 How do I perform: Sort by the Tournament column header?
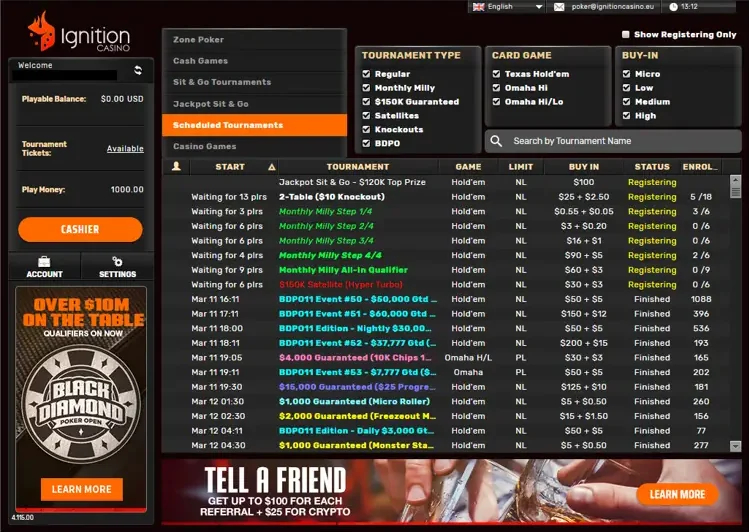tap(358, 167)
